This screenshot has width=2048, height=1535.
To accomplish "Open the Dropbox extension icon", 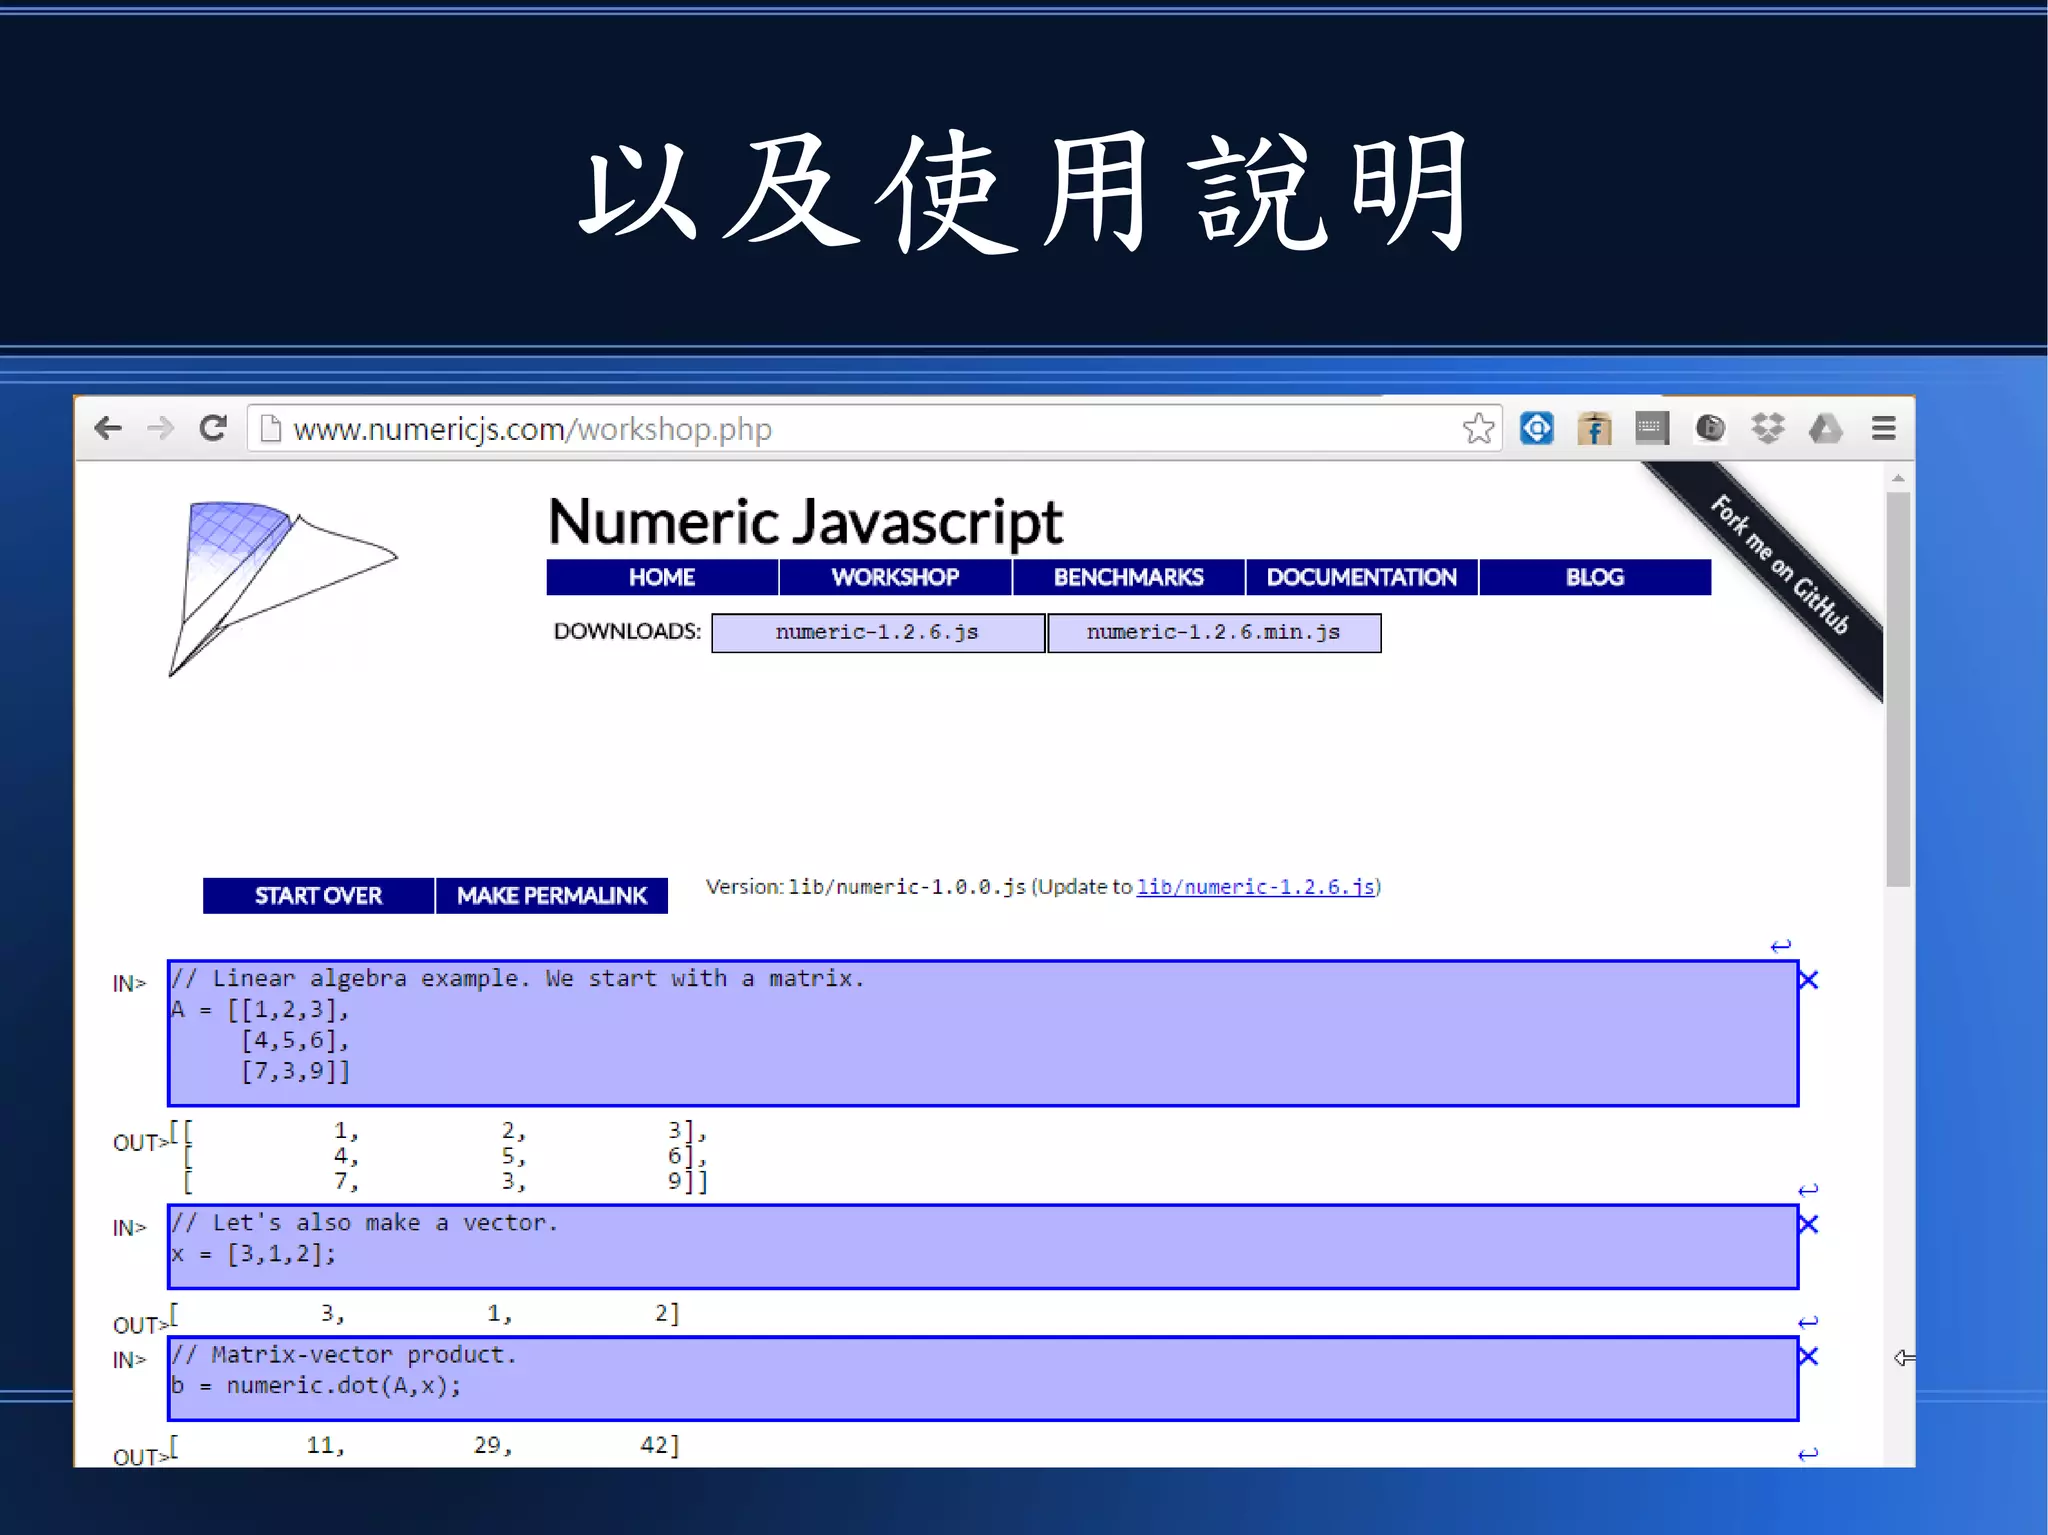I will coord(1768,428).
